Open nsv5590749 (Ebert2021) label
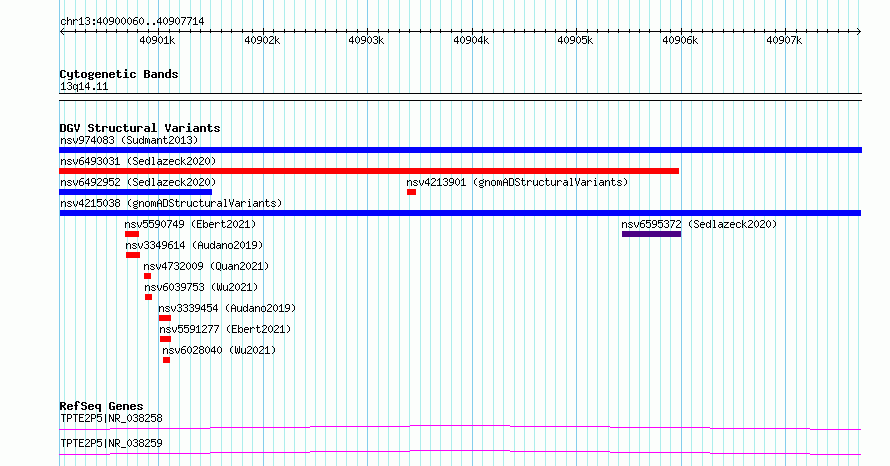Viewport: 890px width, 466px height. point(190,224)
